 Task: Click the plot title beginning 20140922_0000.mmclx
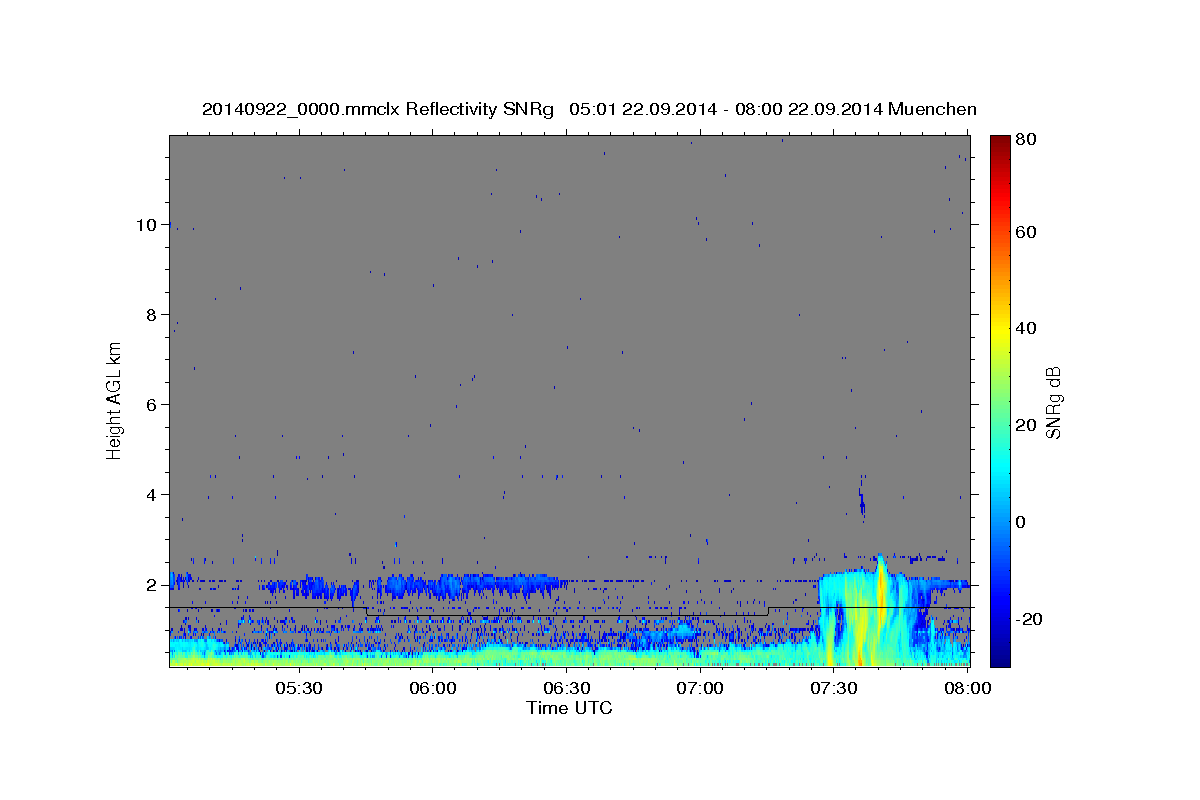(x=589, y=109)
